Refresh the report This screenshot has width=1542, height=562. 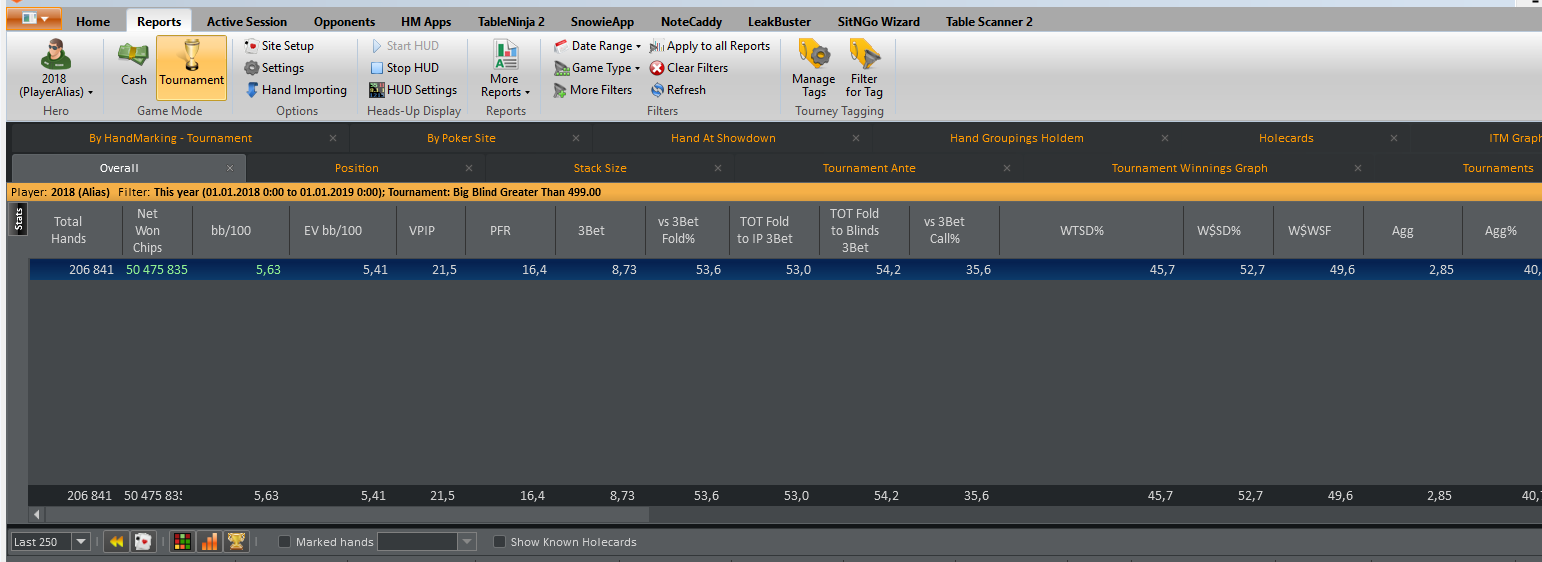pyautogui.click(x=678, y=90)
